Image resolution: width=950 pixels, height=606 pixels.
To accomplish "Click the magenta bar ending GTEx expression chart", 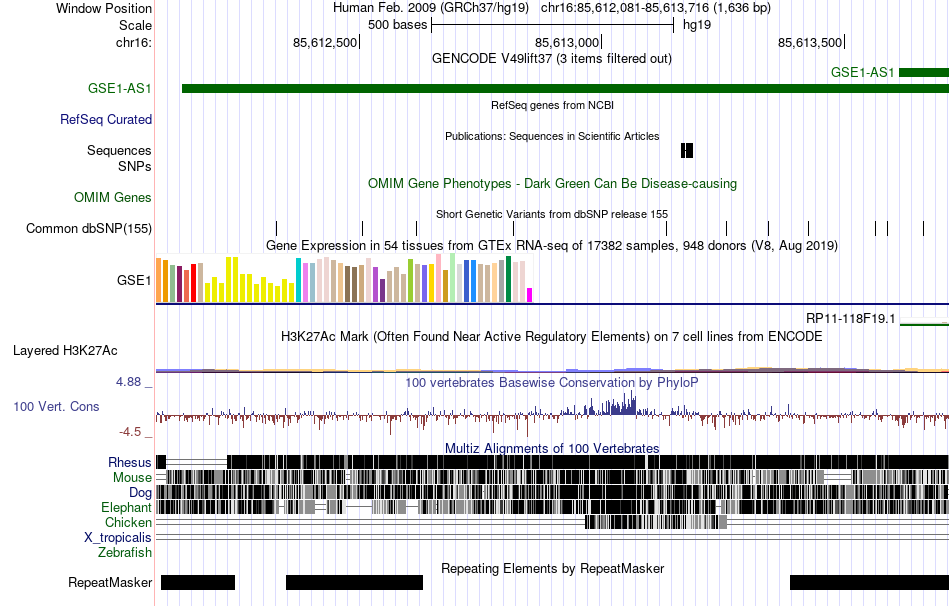I will pos(529,295).
